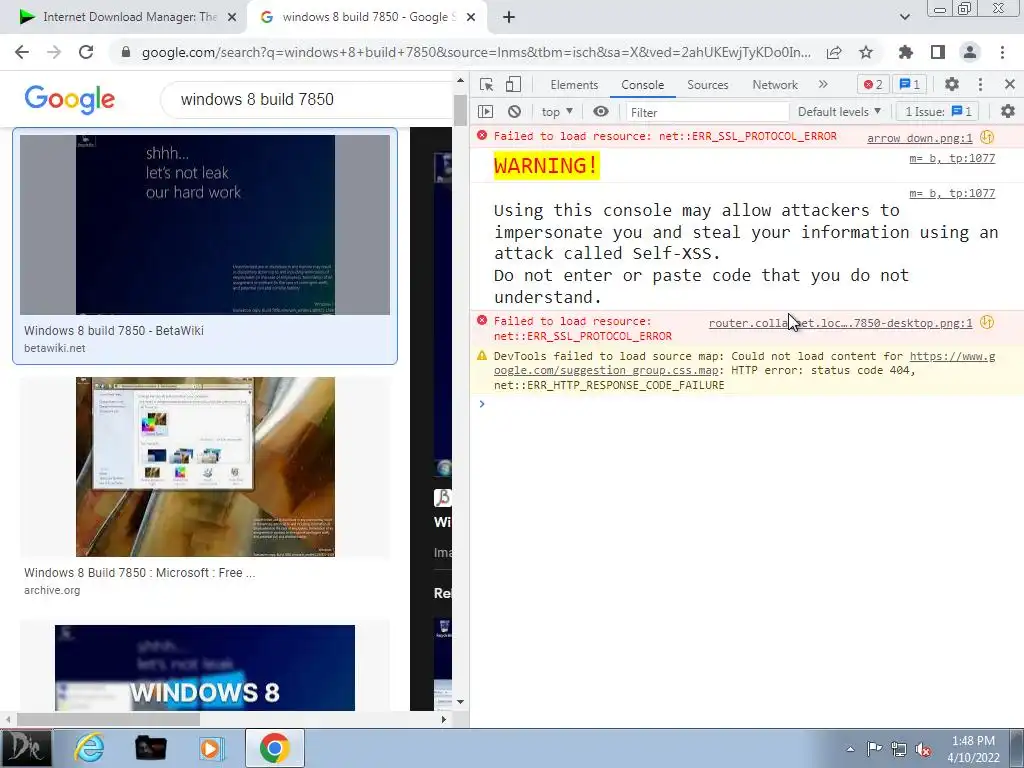1024x768 pixels.
Task: Click the page vertical scrollbar up arrow
Action: coord(460,81)
